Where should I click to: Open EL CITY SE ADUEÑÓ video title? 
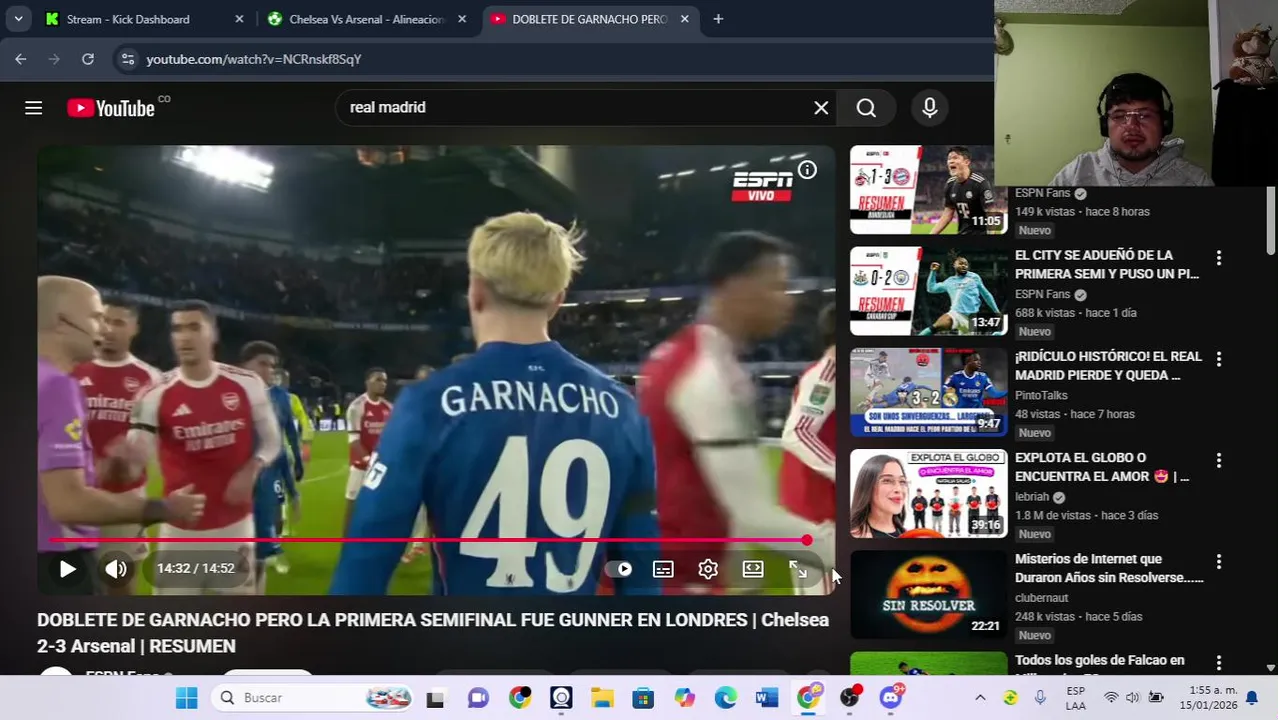pos(1107,265)
